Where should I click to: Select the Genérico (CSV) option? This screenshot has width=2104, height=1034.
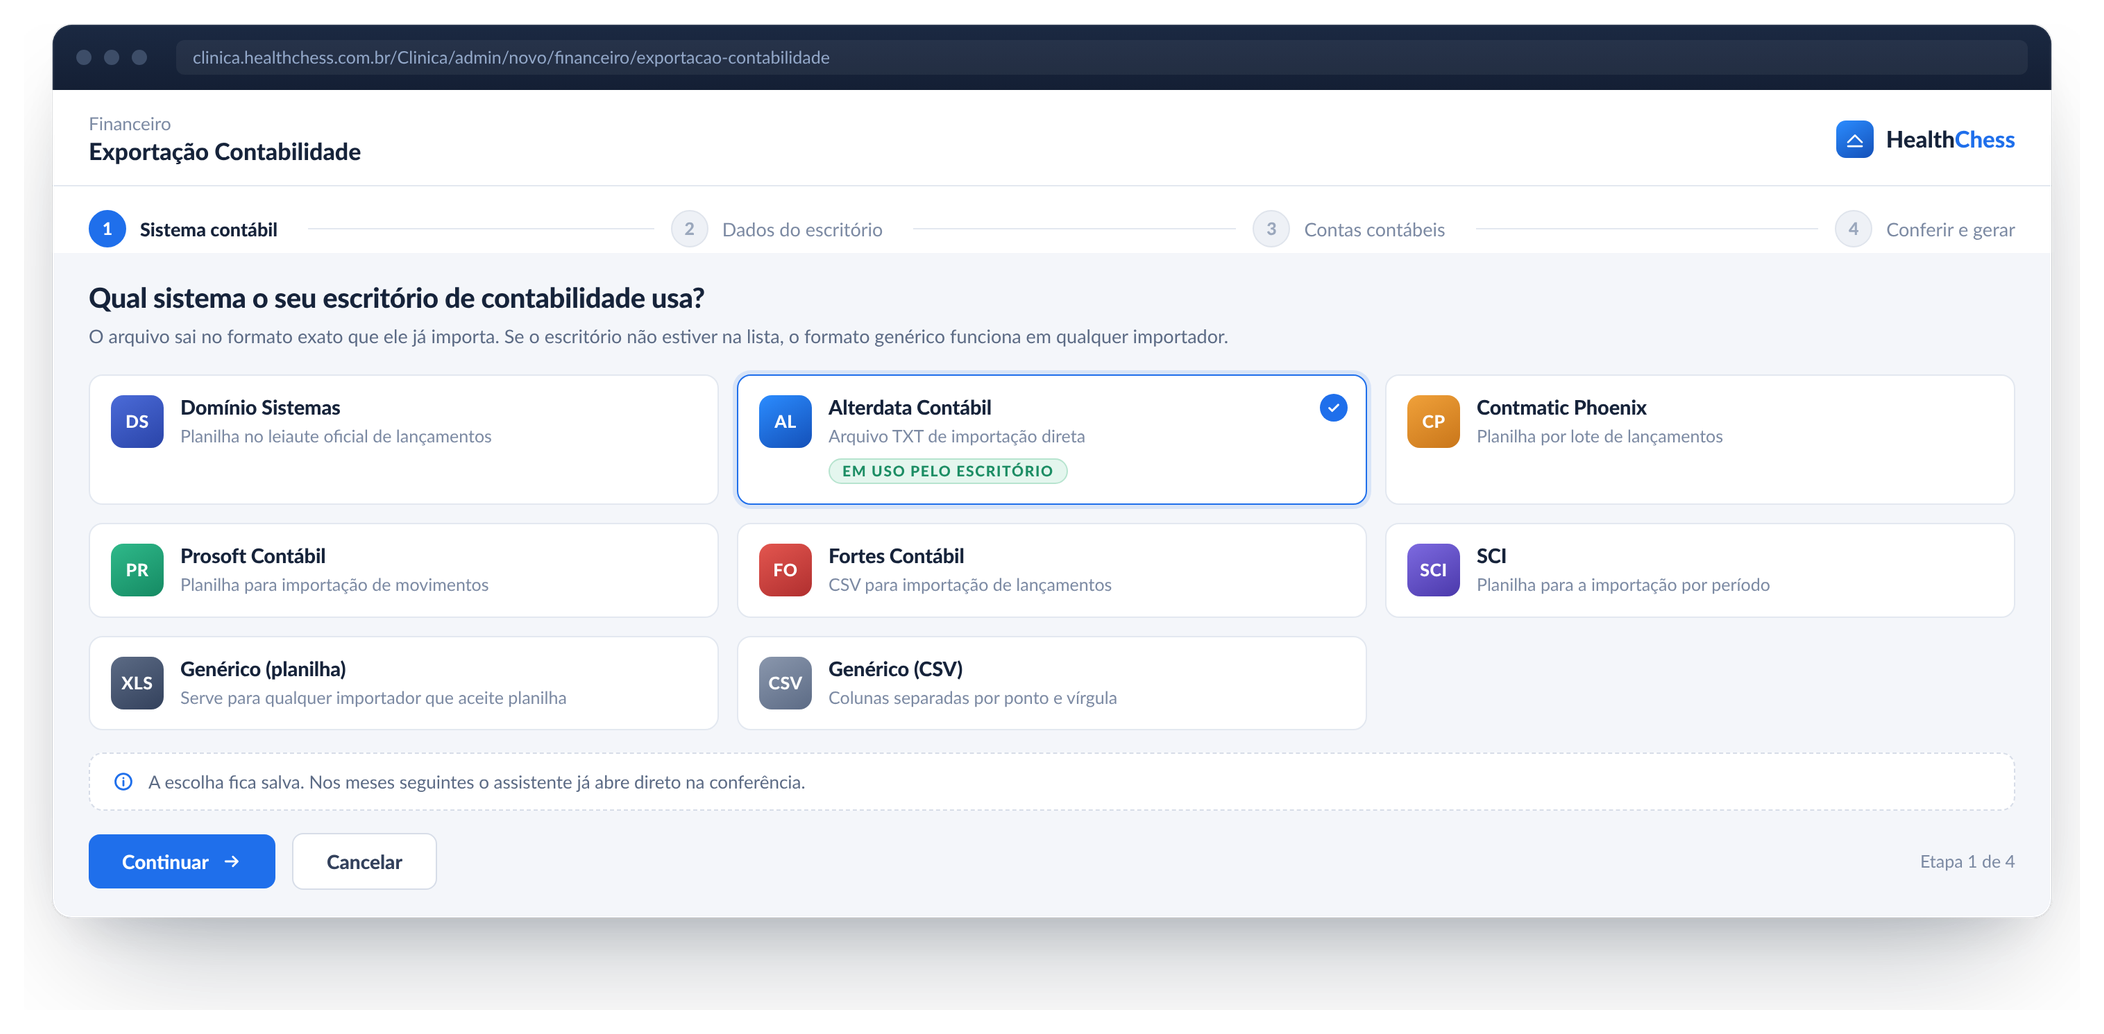[1052, 683]
